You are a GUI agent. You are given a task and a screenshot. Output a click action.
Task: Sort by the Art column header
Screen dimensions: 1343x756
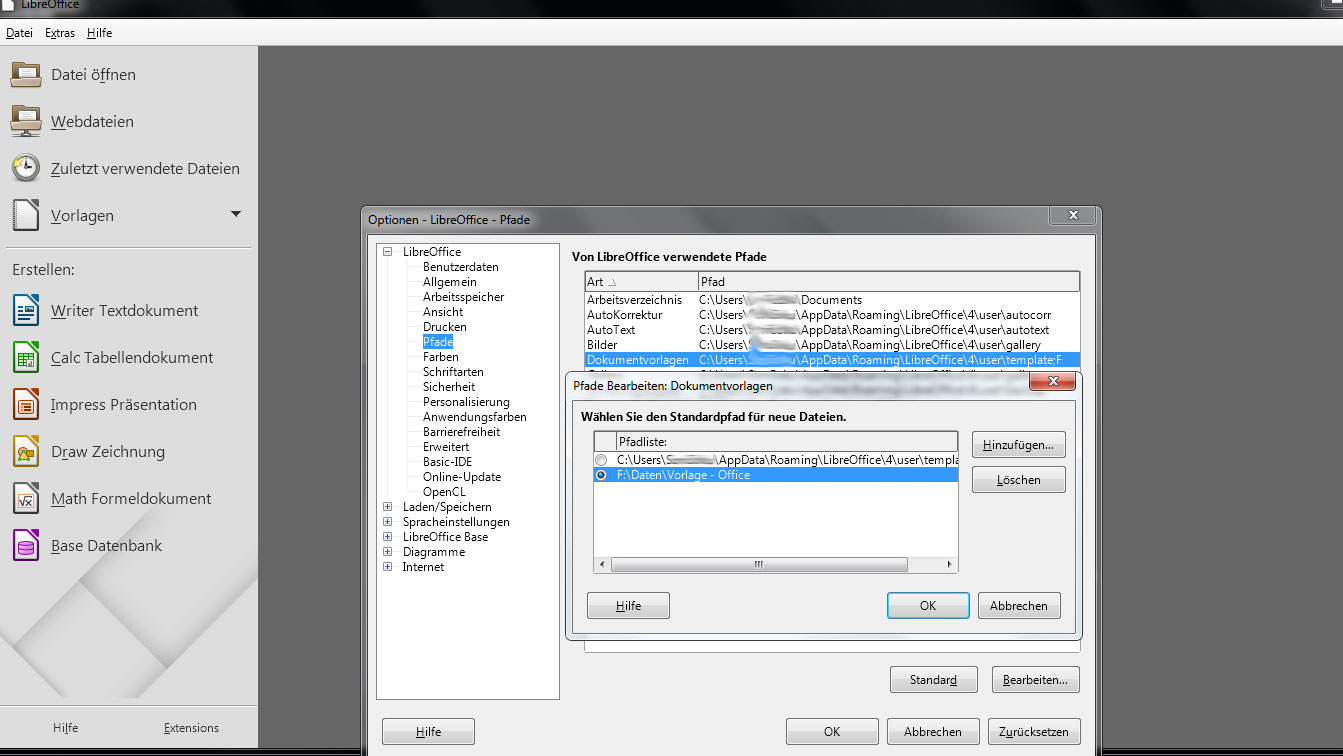(x=641, y=282)
